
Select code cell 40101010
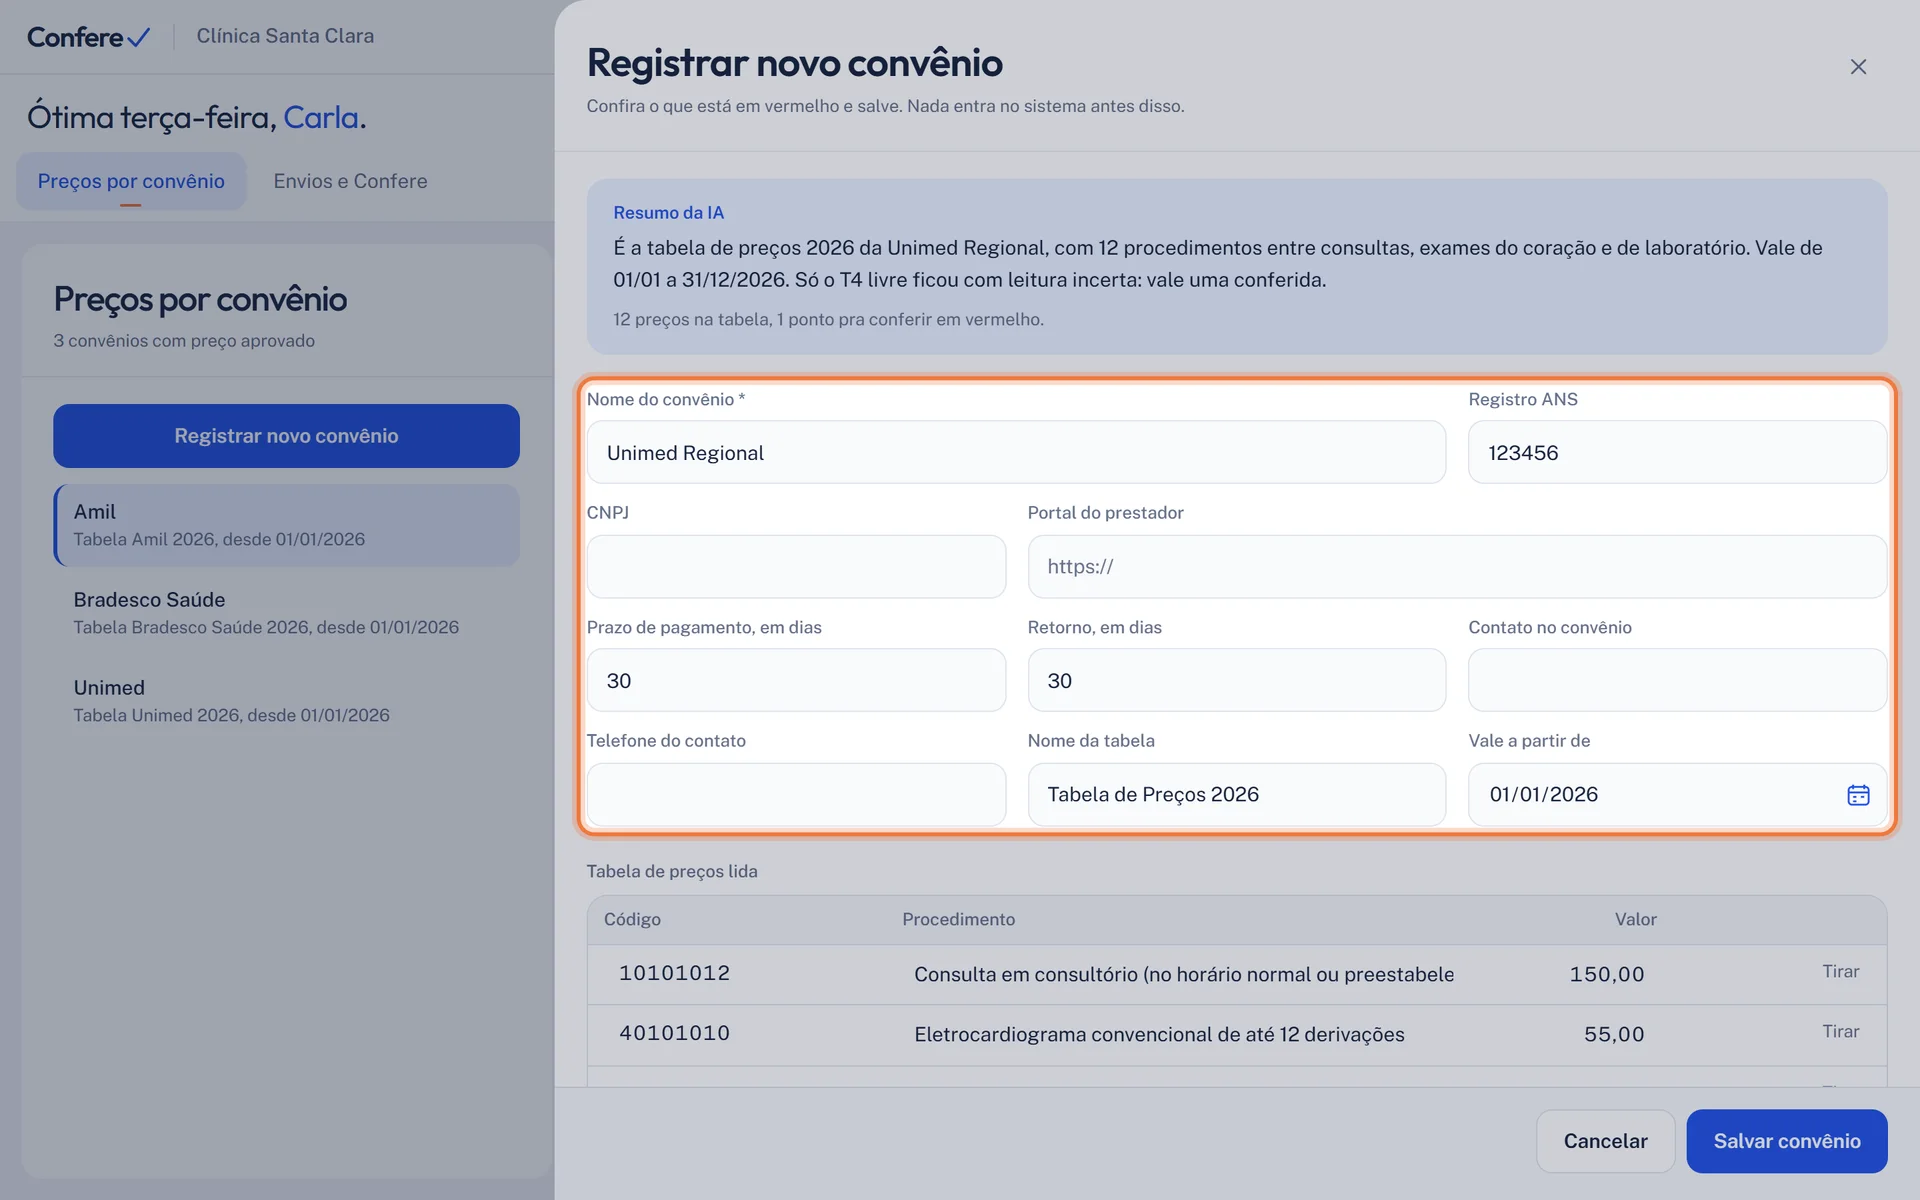(674, 1034)
